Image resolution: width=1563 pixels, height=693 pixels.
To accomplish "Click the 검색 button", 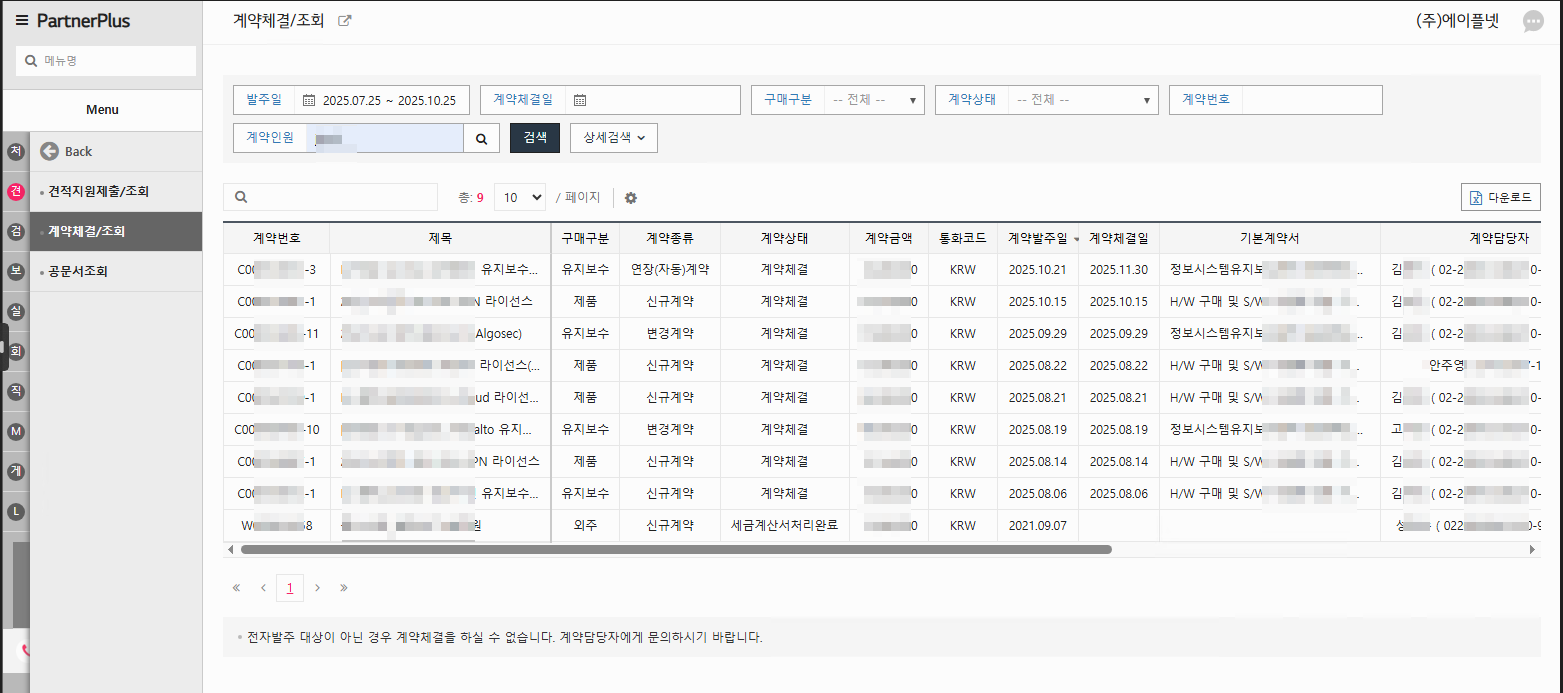I will (x=535, y=138).
